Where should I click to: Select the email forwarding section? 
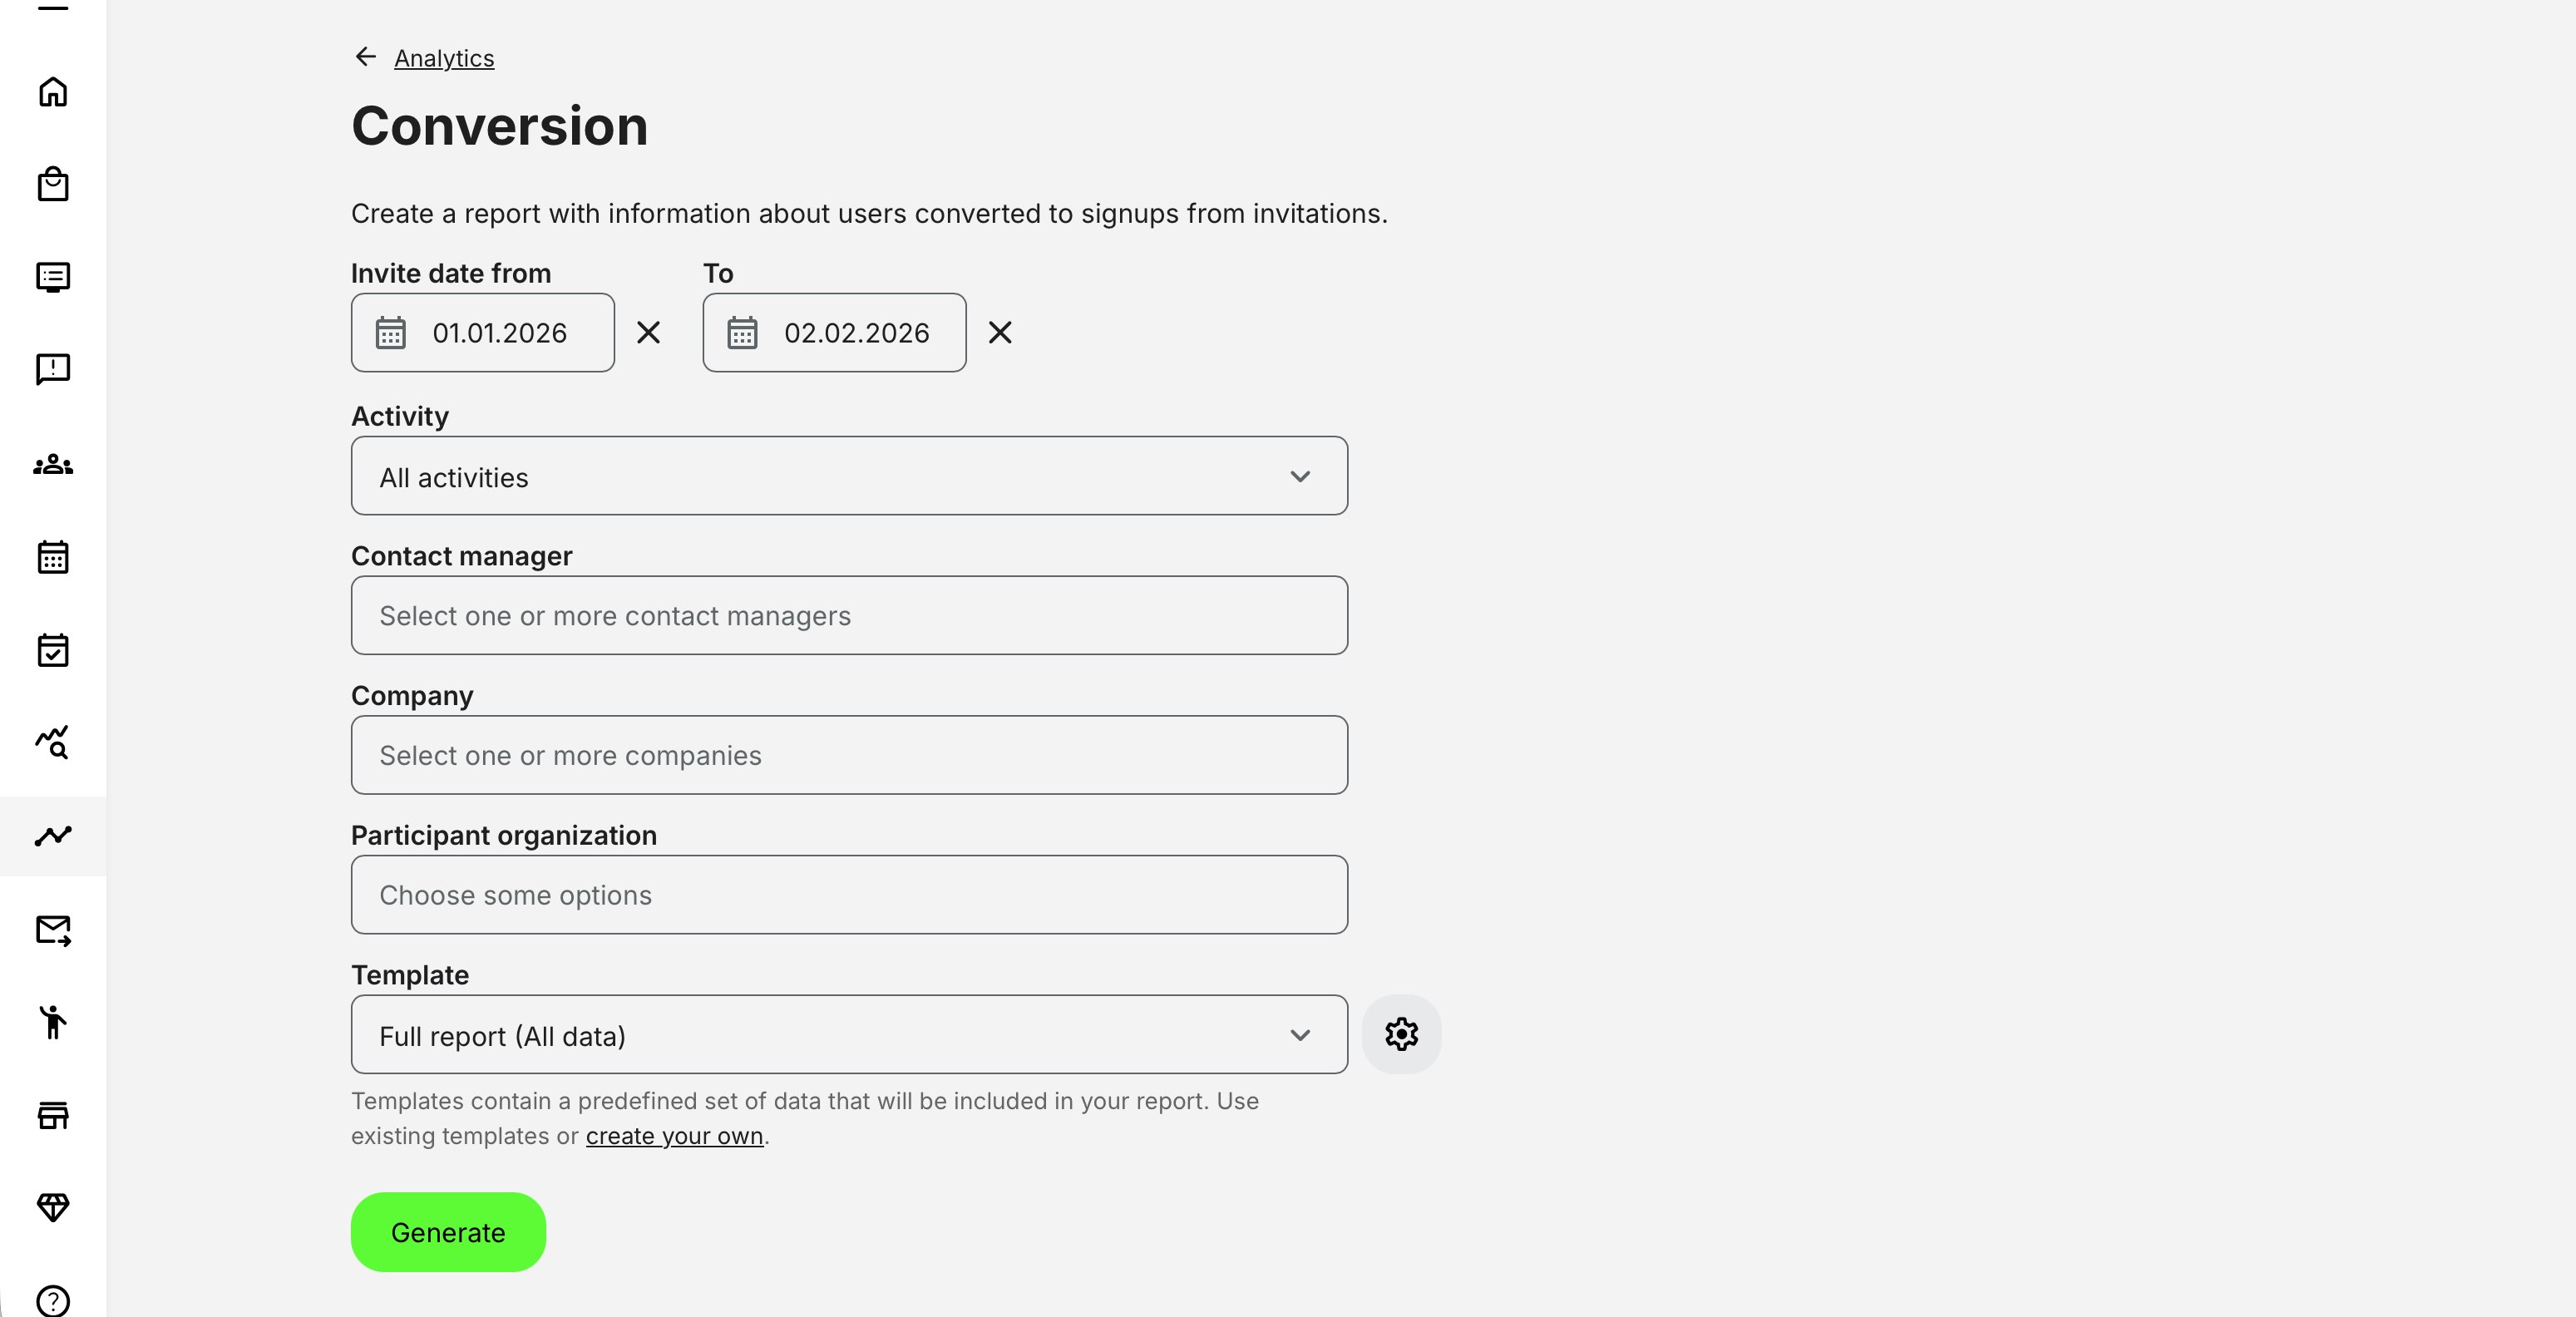tap(53, 932)
